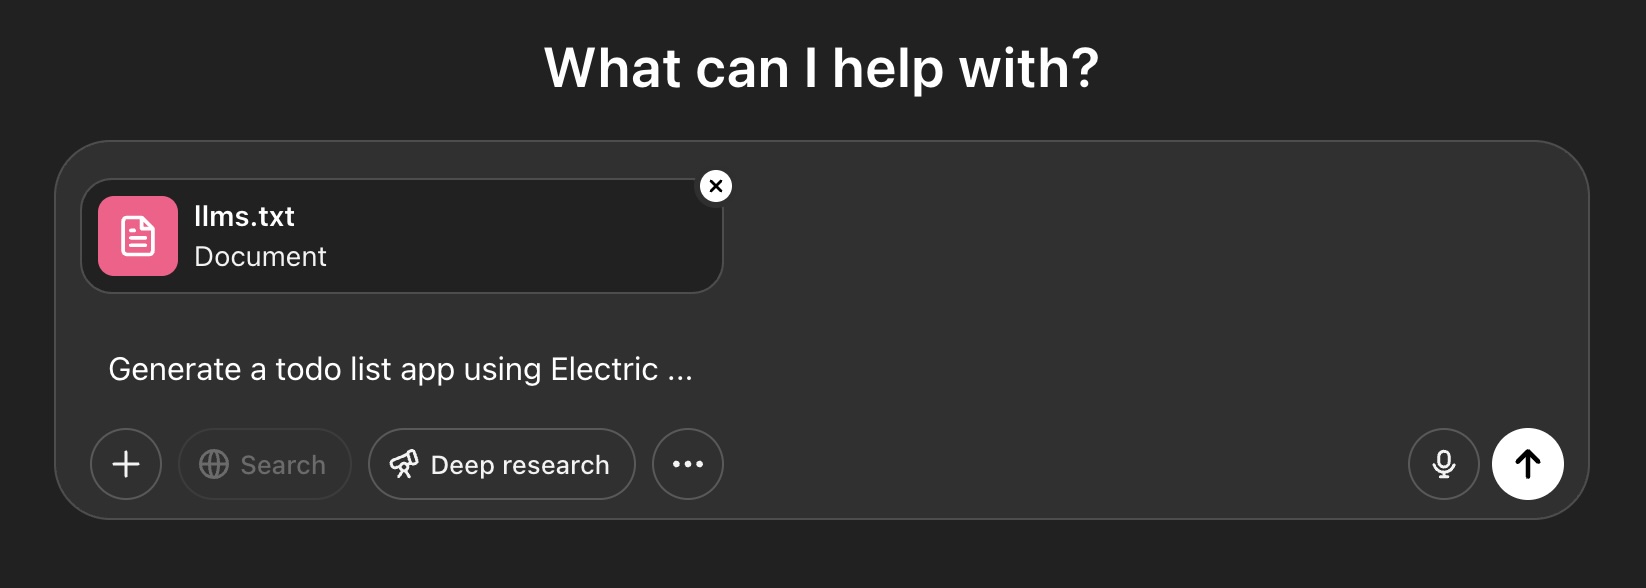The width and height of the screenshot is (1646, 588).
Task: Send the message with the up arrow
Action: coord(1527,464)
